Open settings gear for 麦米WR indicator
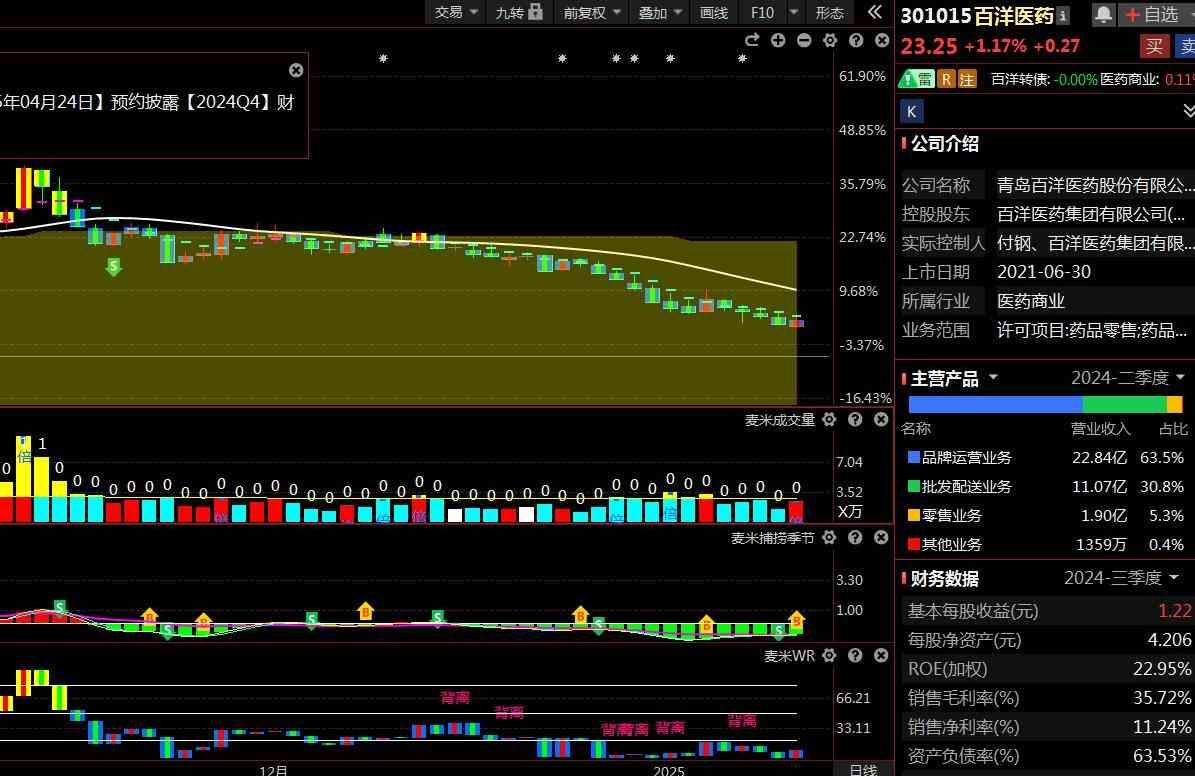The width and height of the screenshot is (1195, 776). pos(829,656)
